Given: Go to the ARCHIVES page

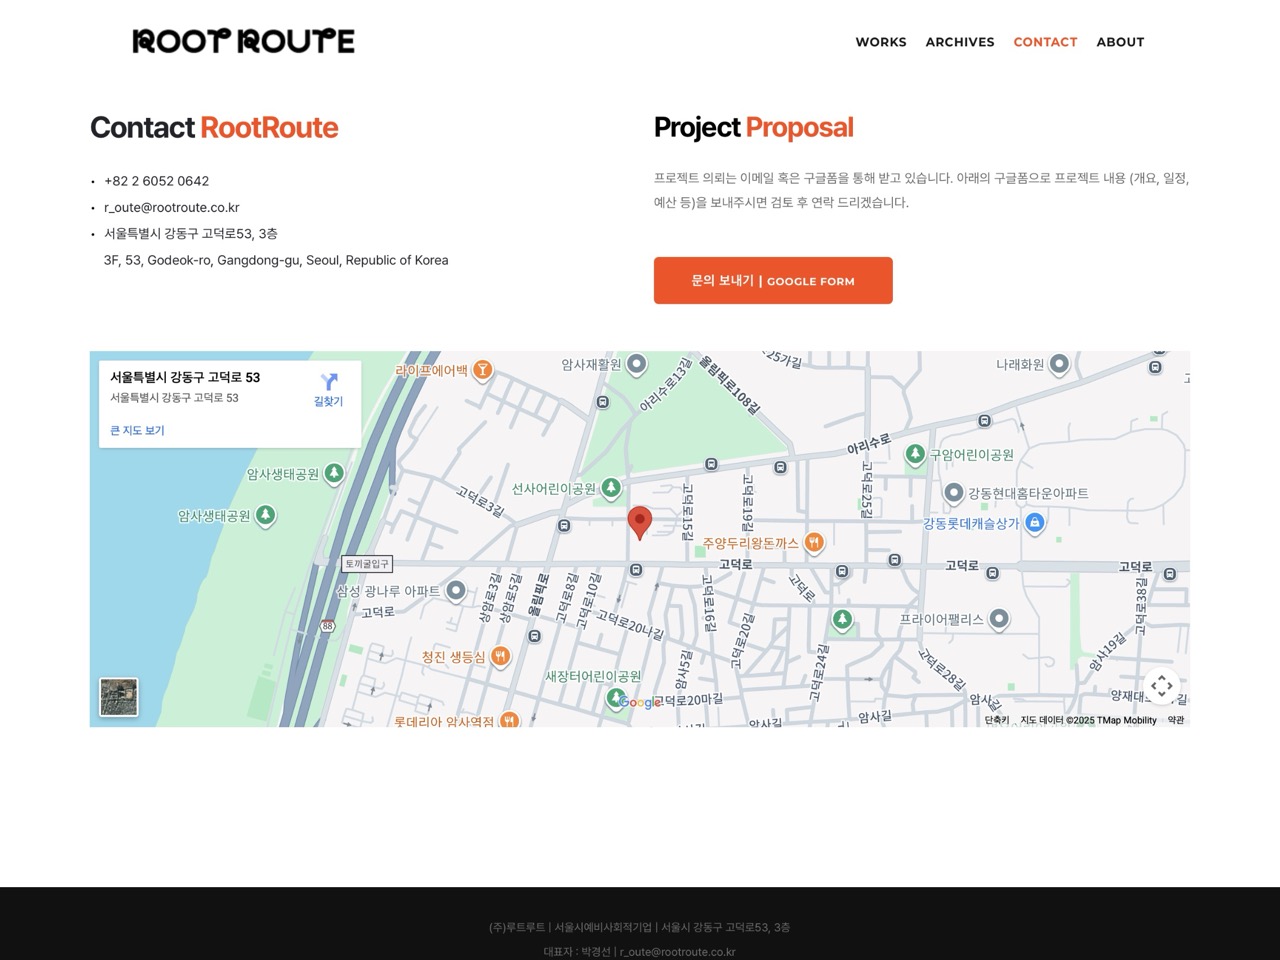Looking at the screenshot, I should coord(959,42).
